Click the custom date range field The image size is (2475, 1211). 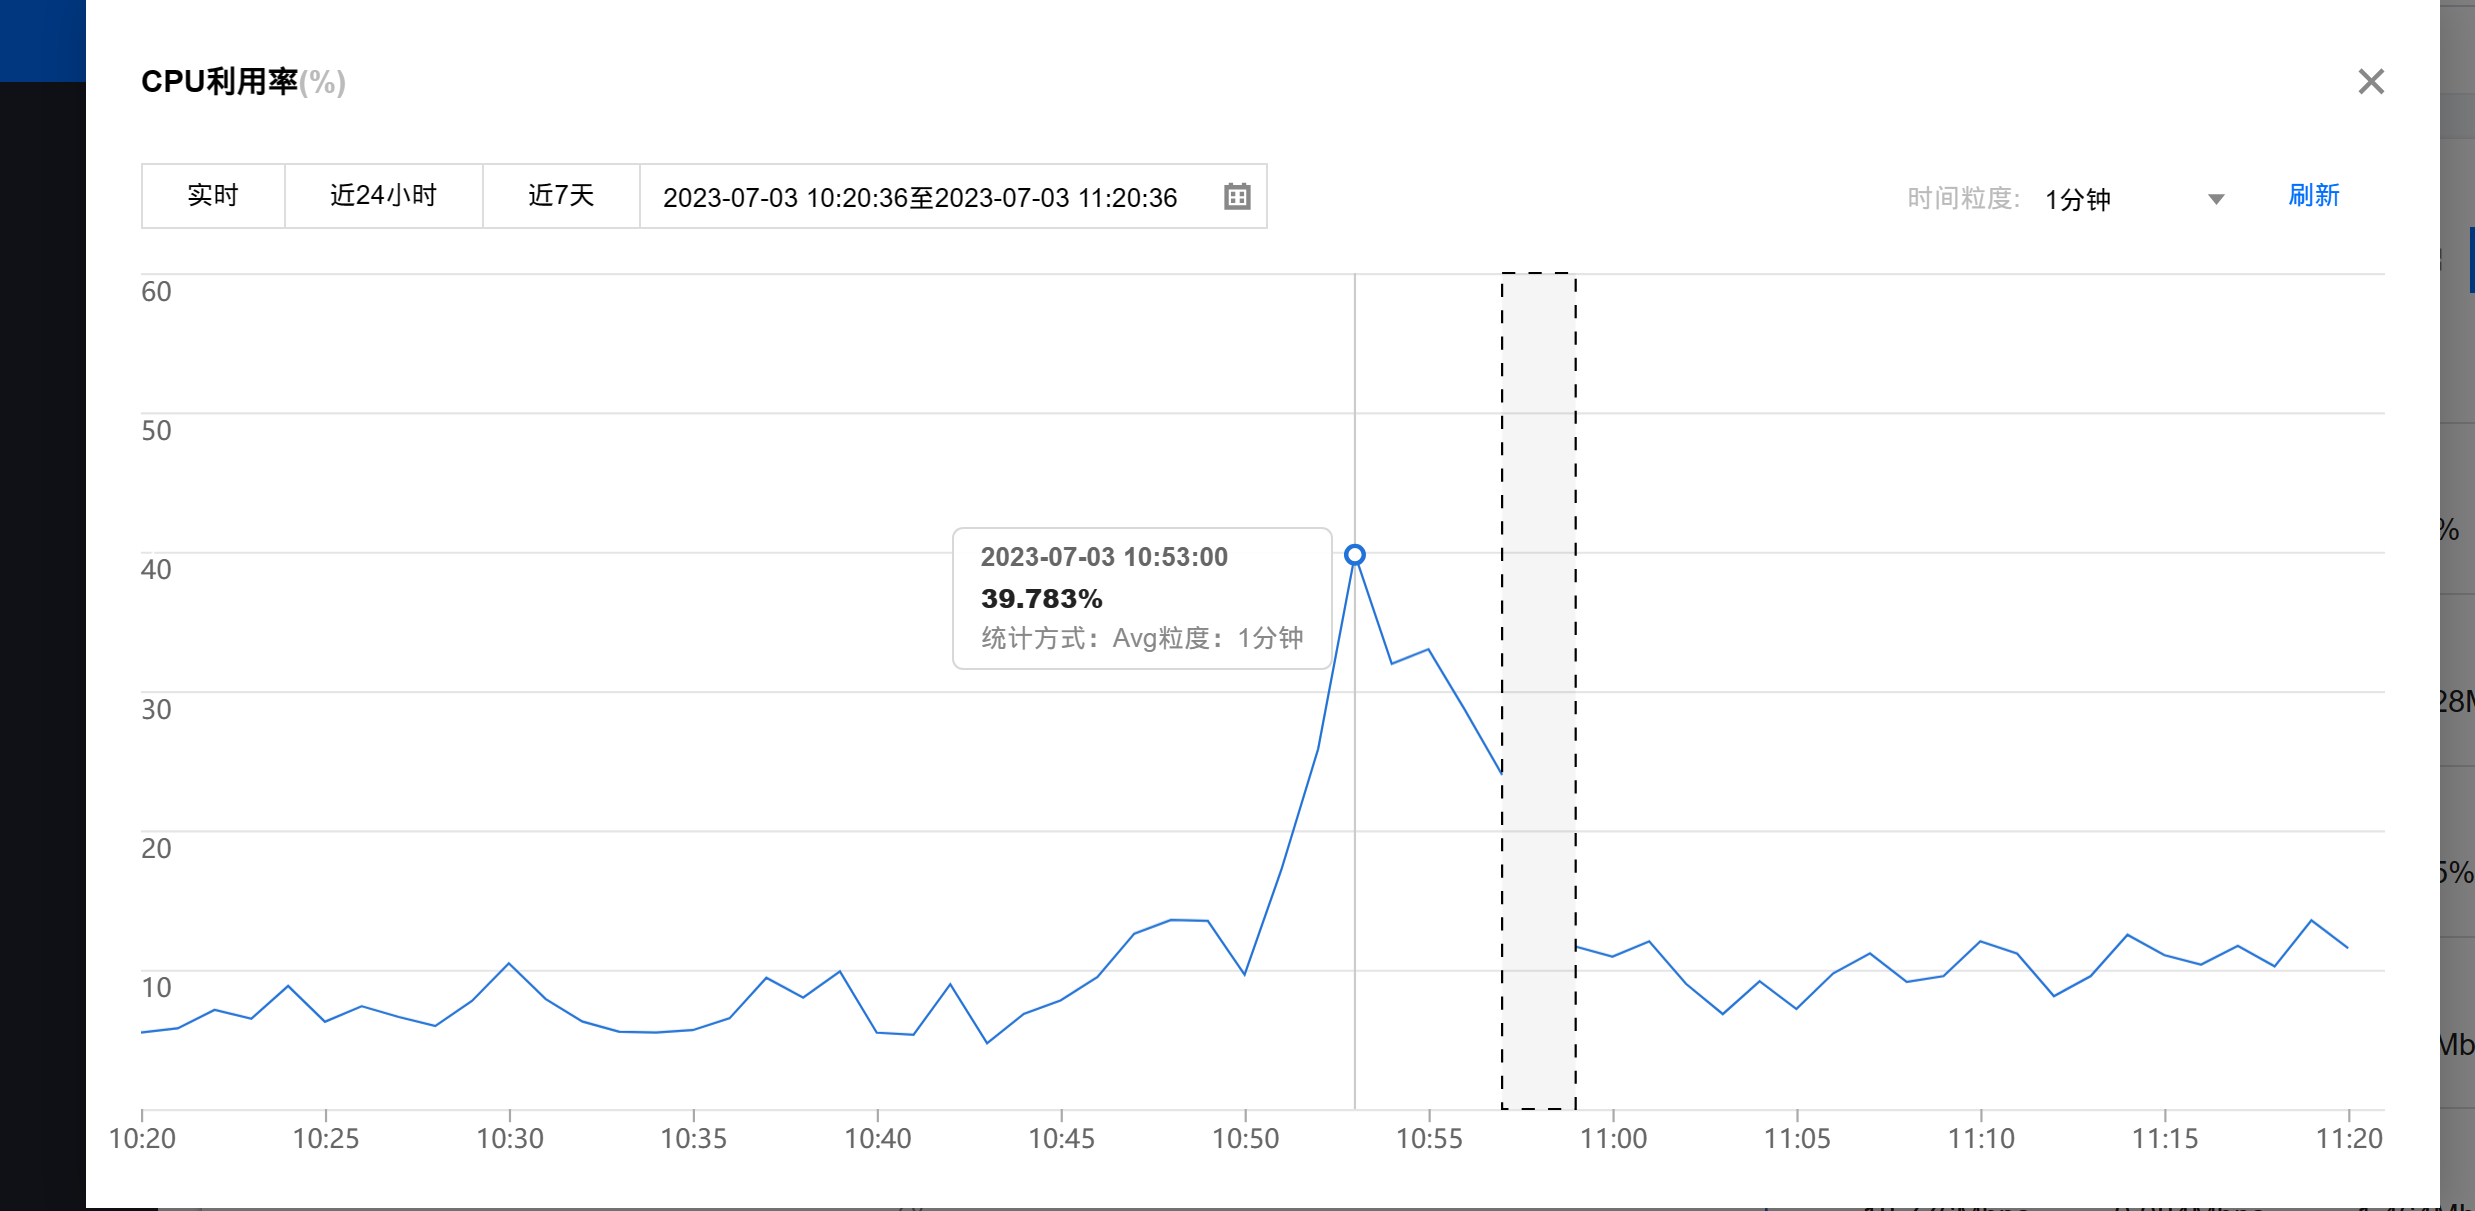click(953, 196)
